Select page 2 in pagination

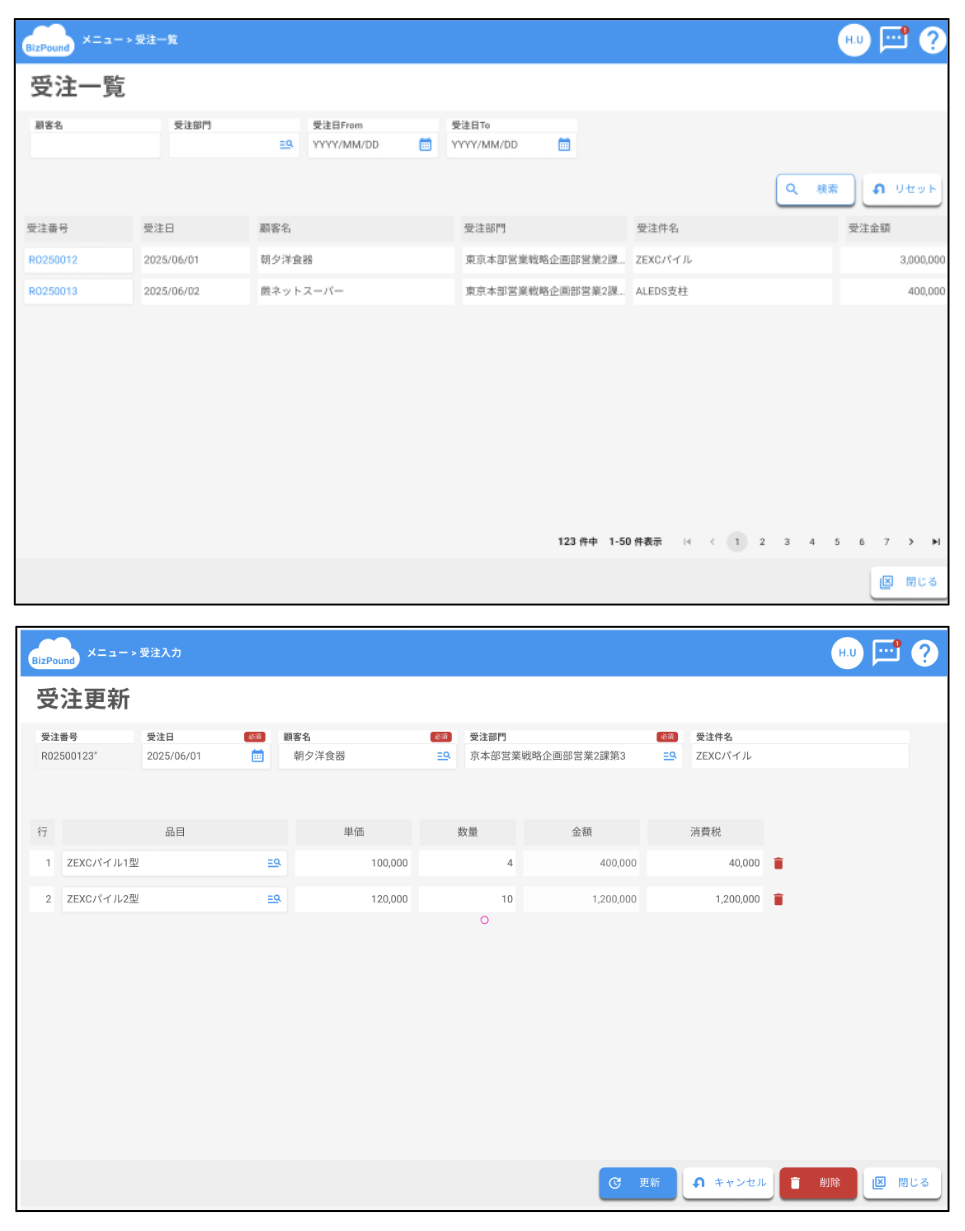762,542
